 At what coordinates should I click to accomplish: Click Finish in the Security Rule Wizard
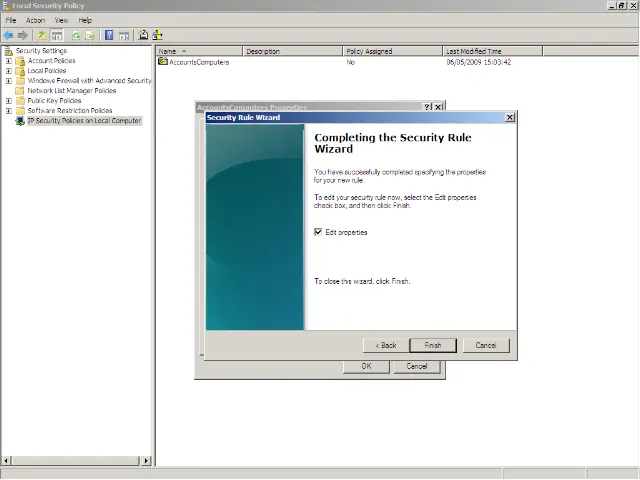coord(432,345)
